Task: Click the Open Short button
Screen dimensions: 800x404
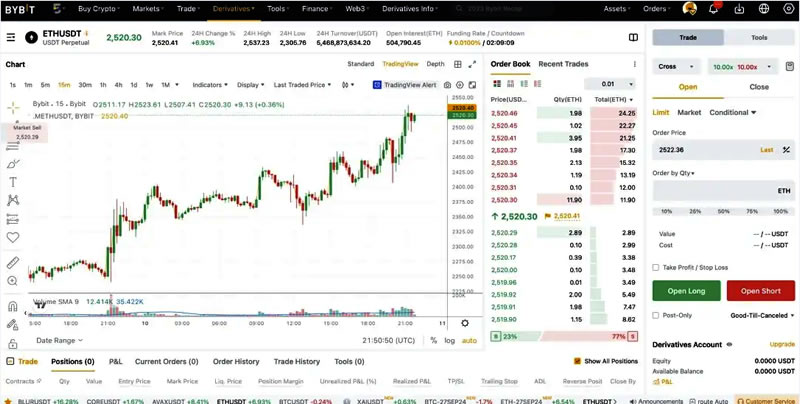Action: coord(760,291)
